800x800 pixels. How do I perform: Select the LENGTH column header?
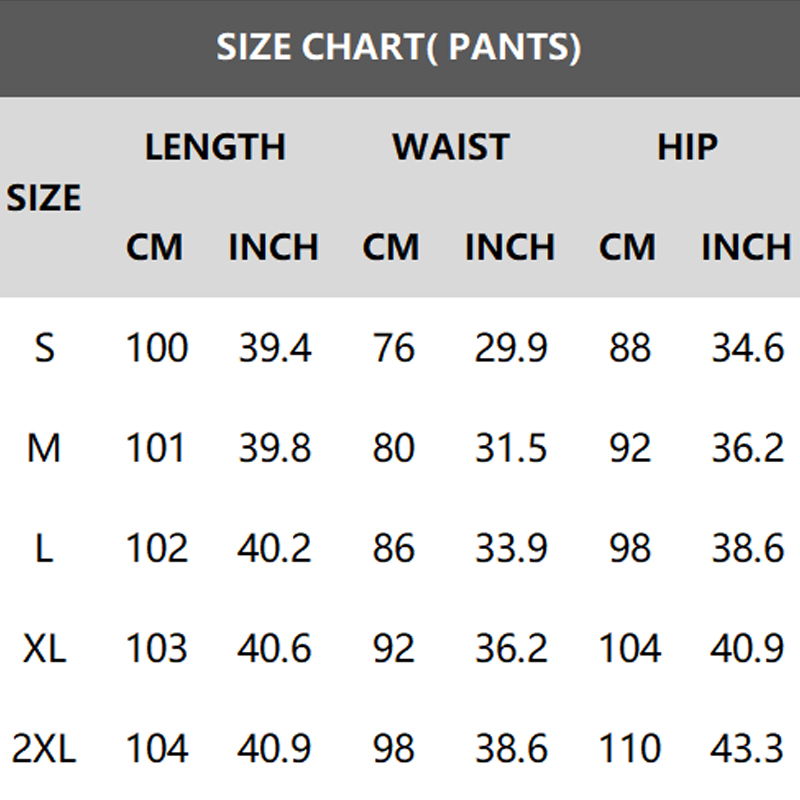point(215,147)
